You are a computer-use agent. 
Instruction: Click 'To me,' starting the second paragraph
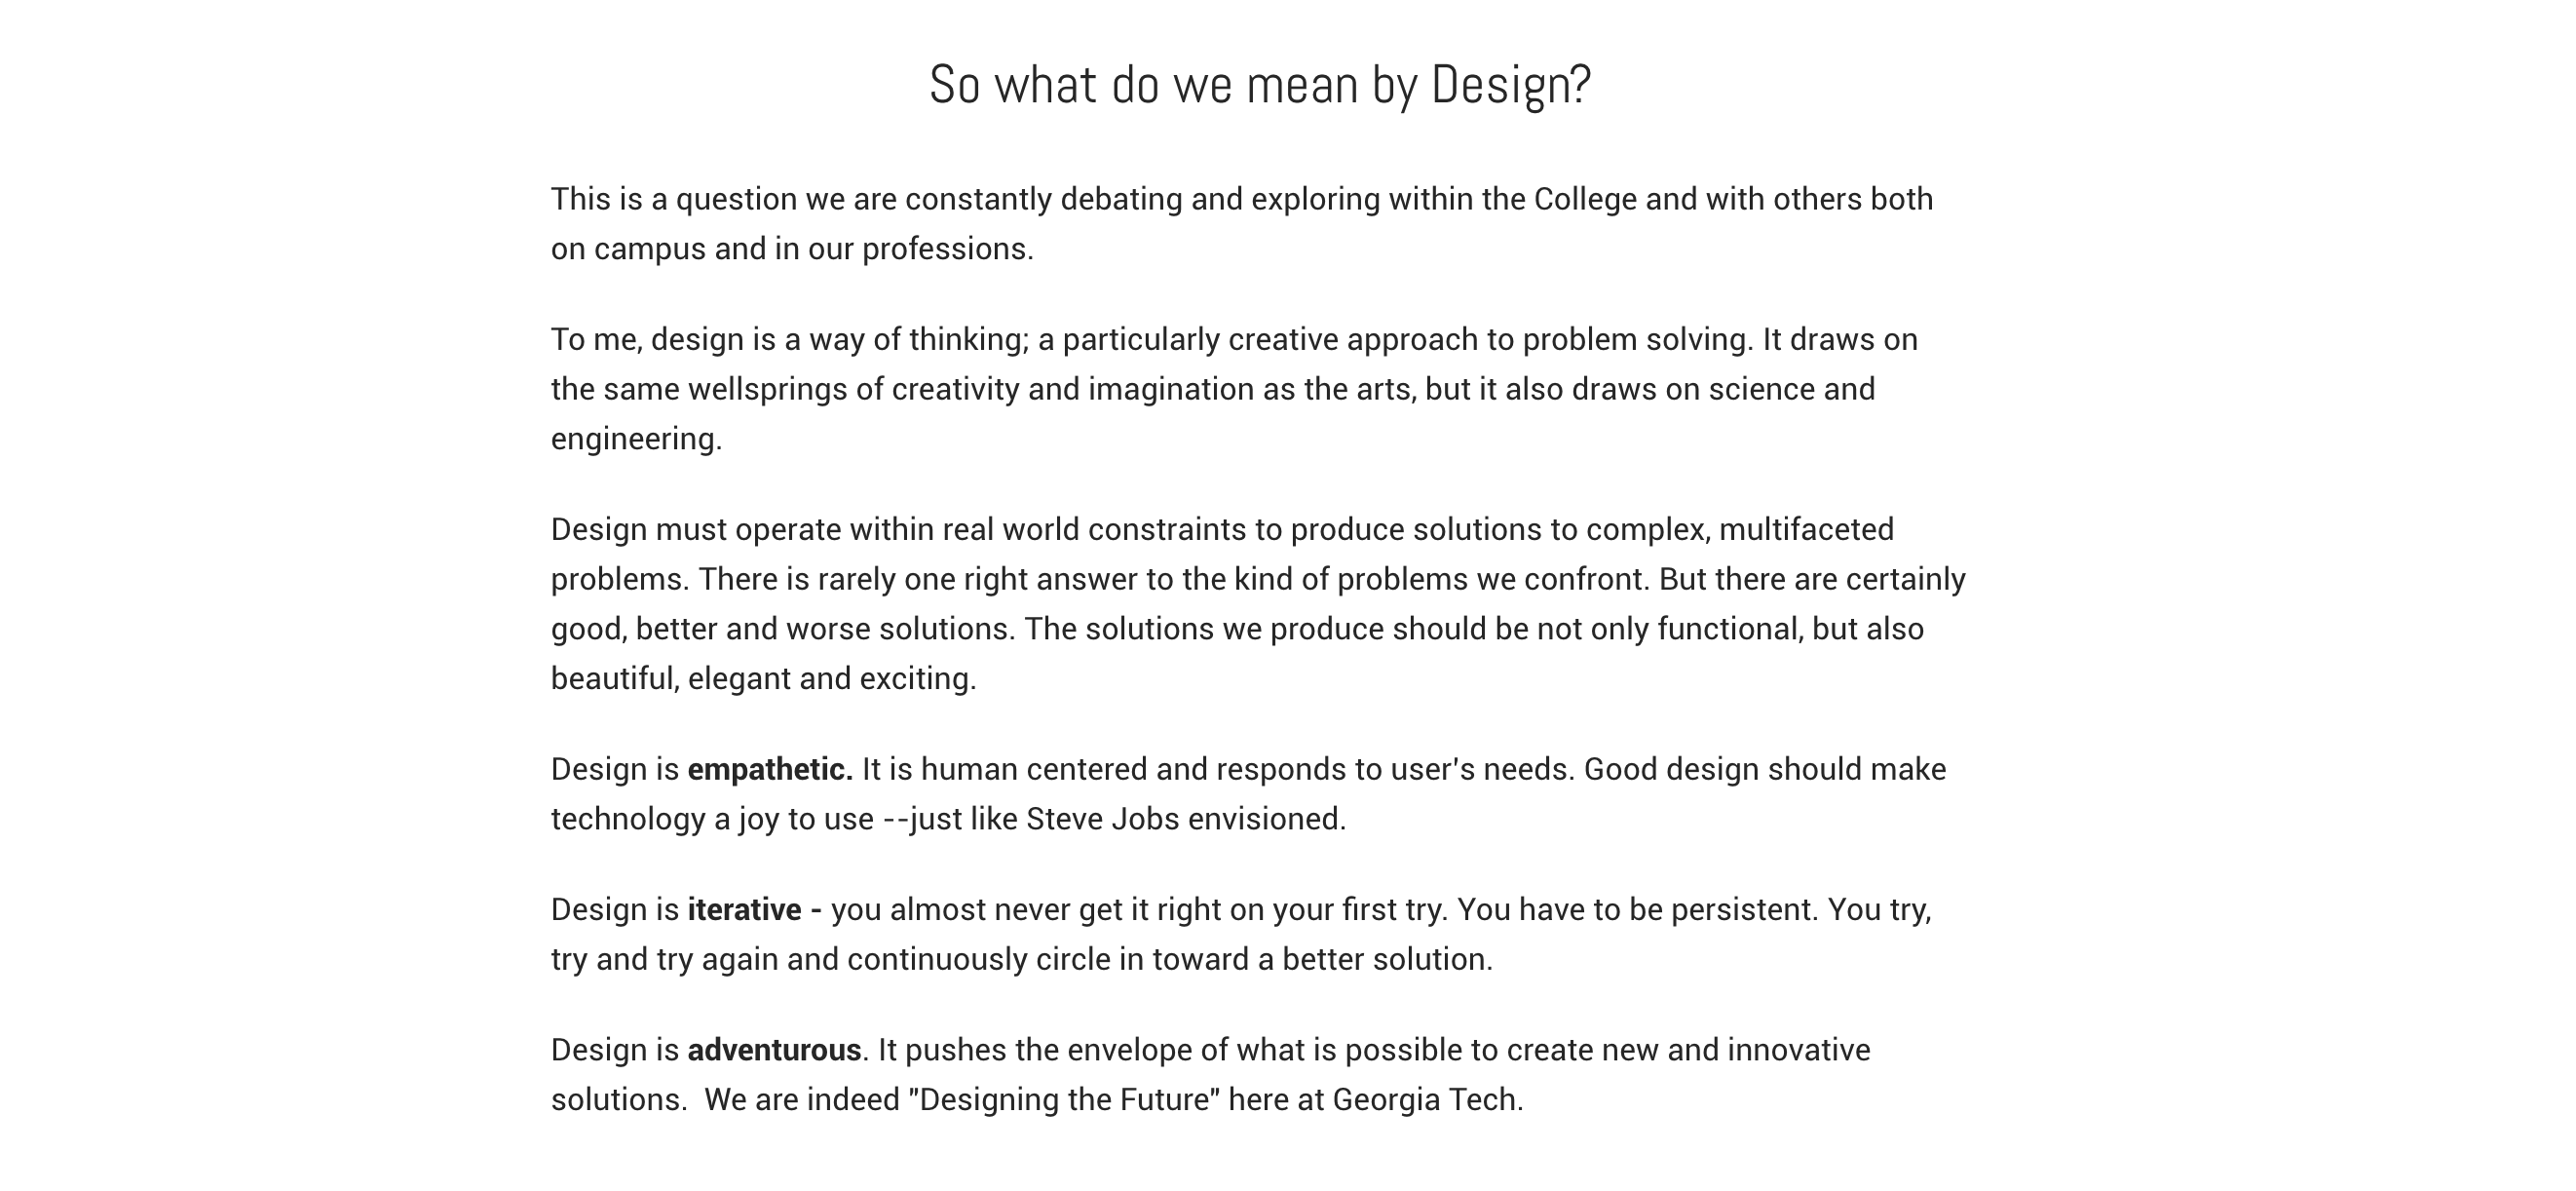[x=597, y=339]
